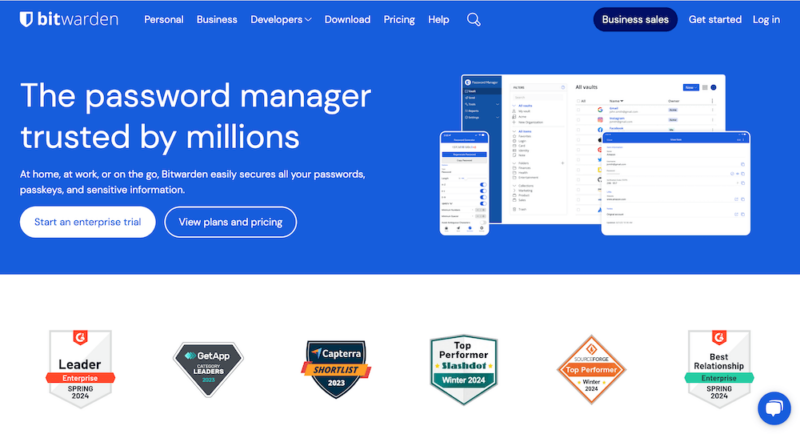Click the Slashdot Top Performer Winter 2024 badge

pos(463,369)
